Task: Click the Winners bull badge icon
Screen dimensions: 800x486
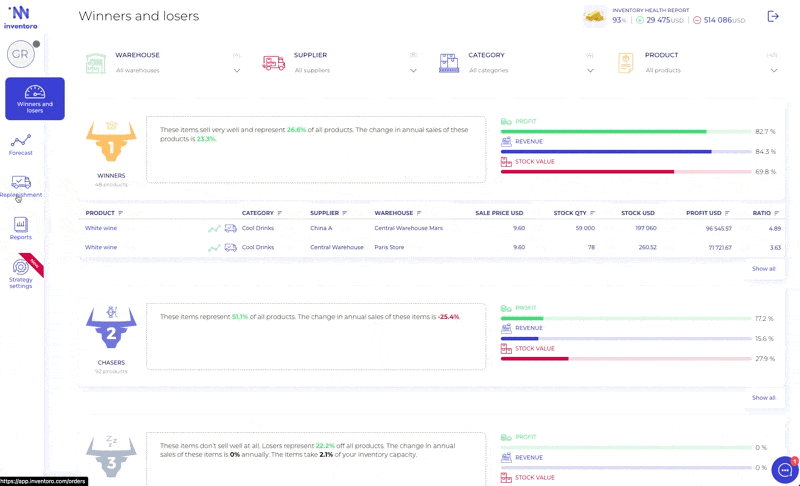Action: pos(111,141)
